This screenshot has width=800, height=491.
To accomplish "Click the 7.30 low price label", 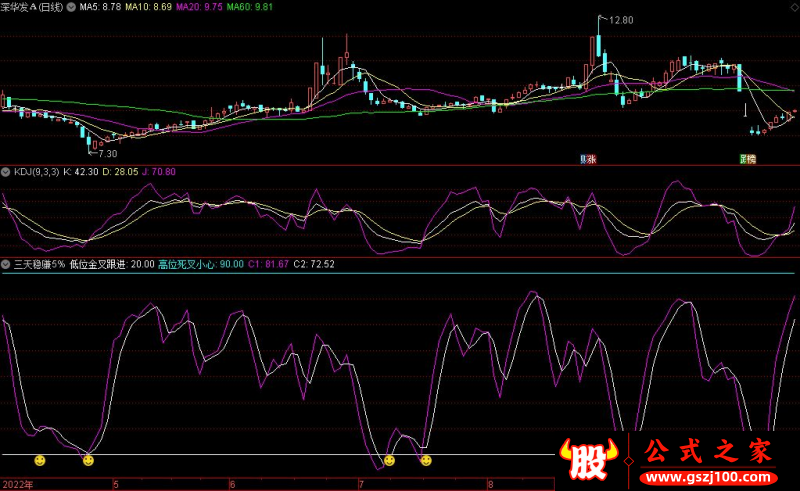I will [x=108, y=153].
